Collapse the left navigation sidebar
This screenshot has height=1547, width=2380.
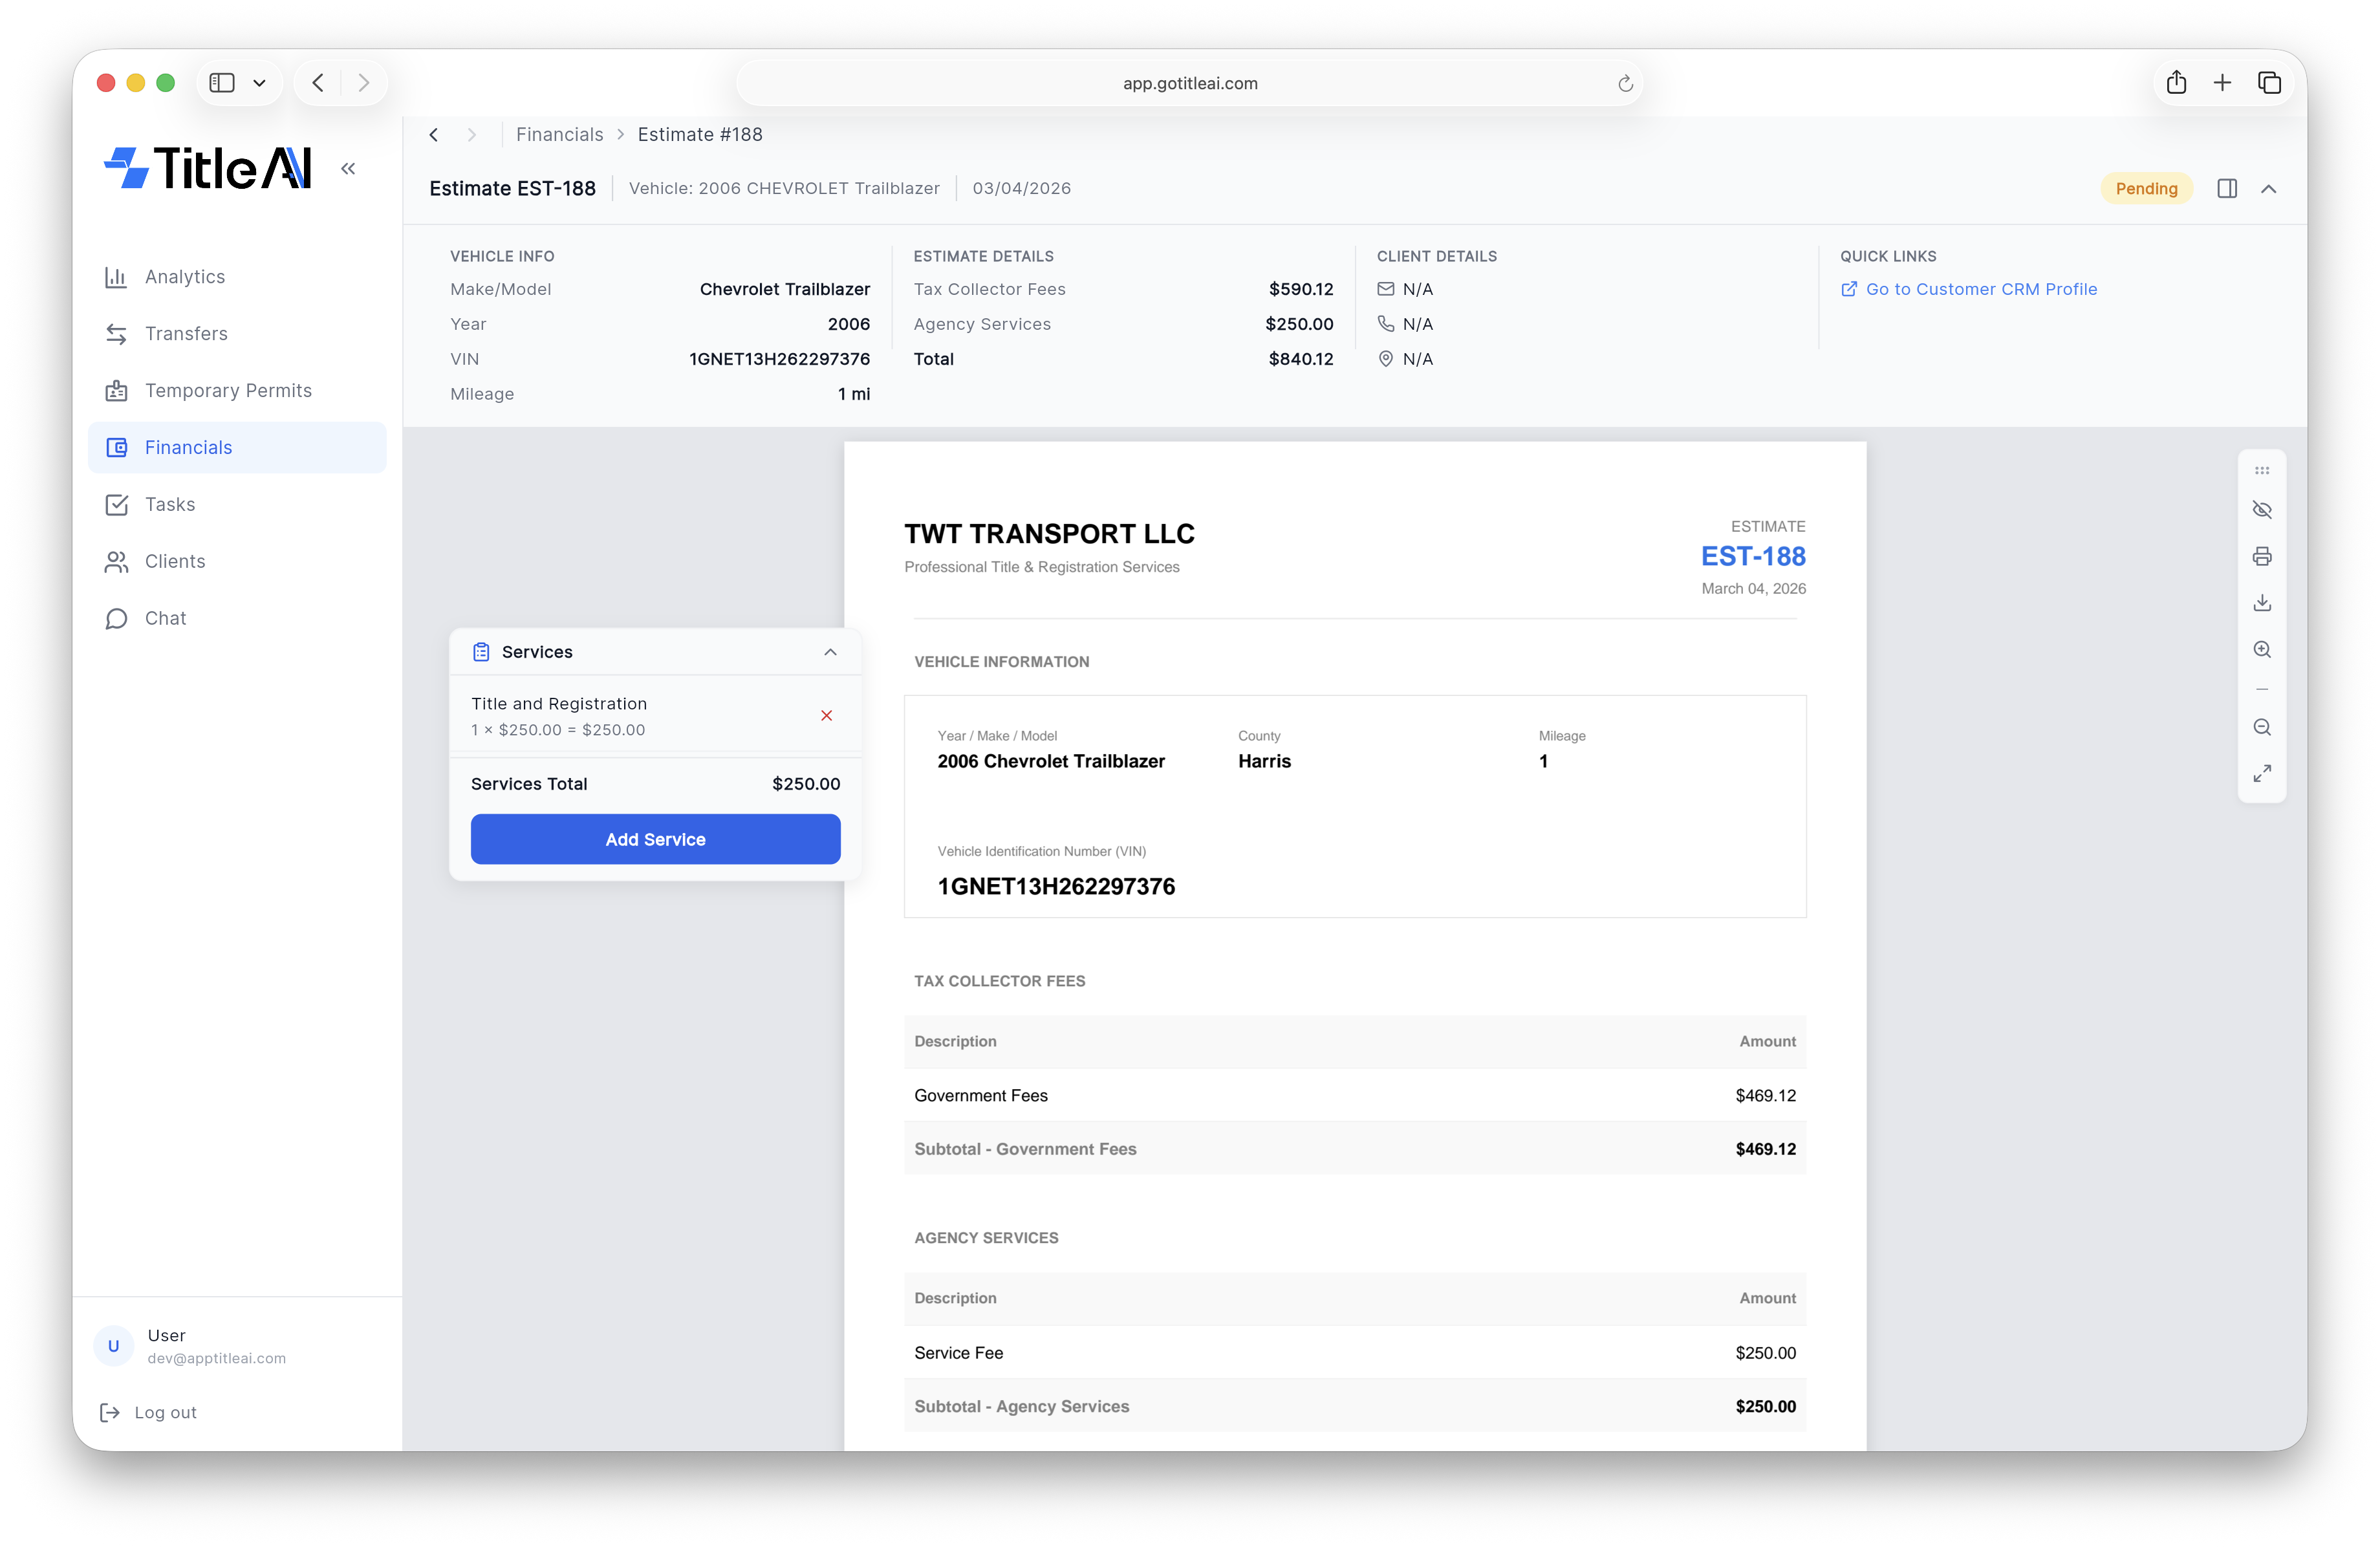(348, 168)
